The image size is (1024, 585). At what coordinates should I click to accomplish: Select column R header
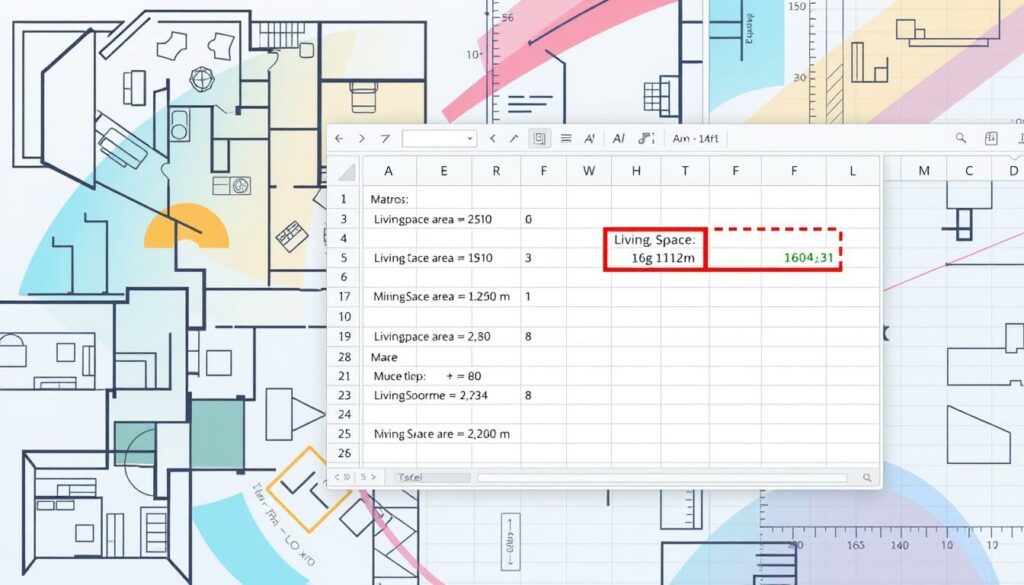pos(496,171)
